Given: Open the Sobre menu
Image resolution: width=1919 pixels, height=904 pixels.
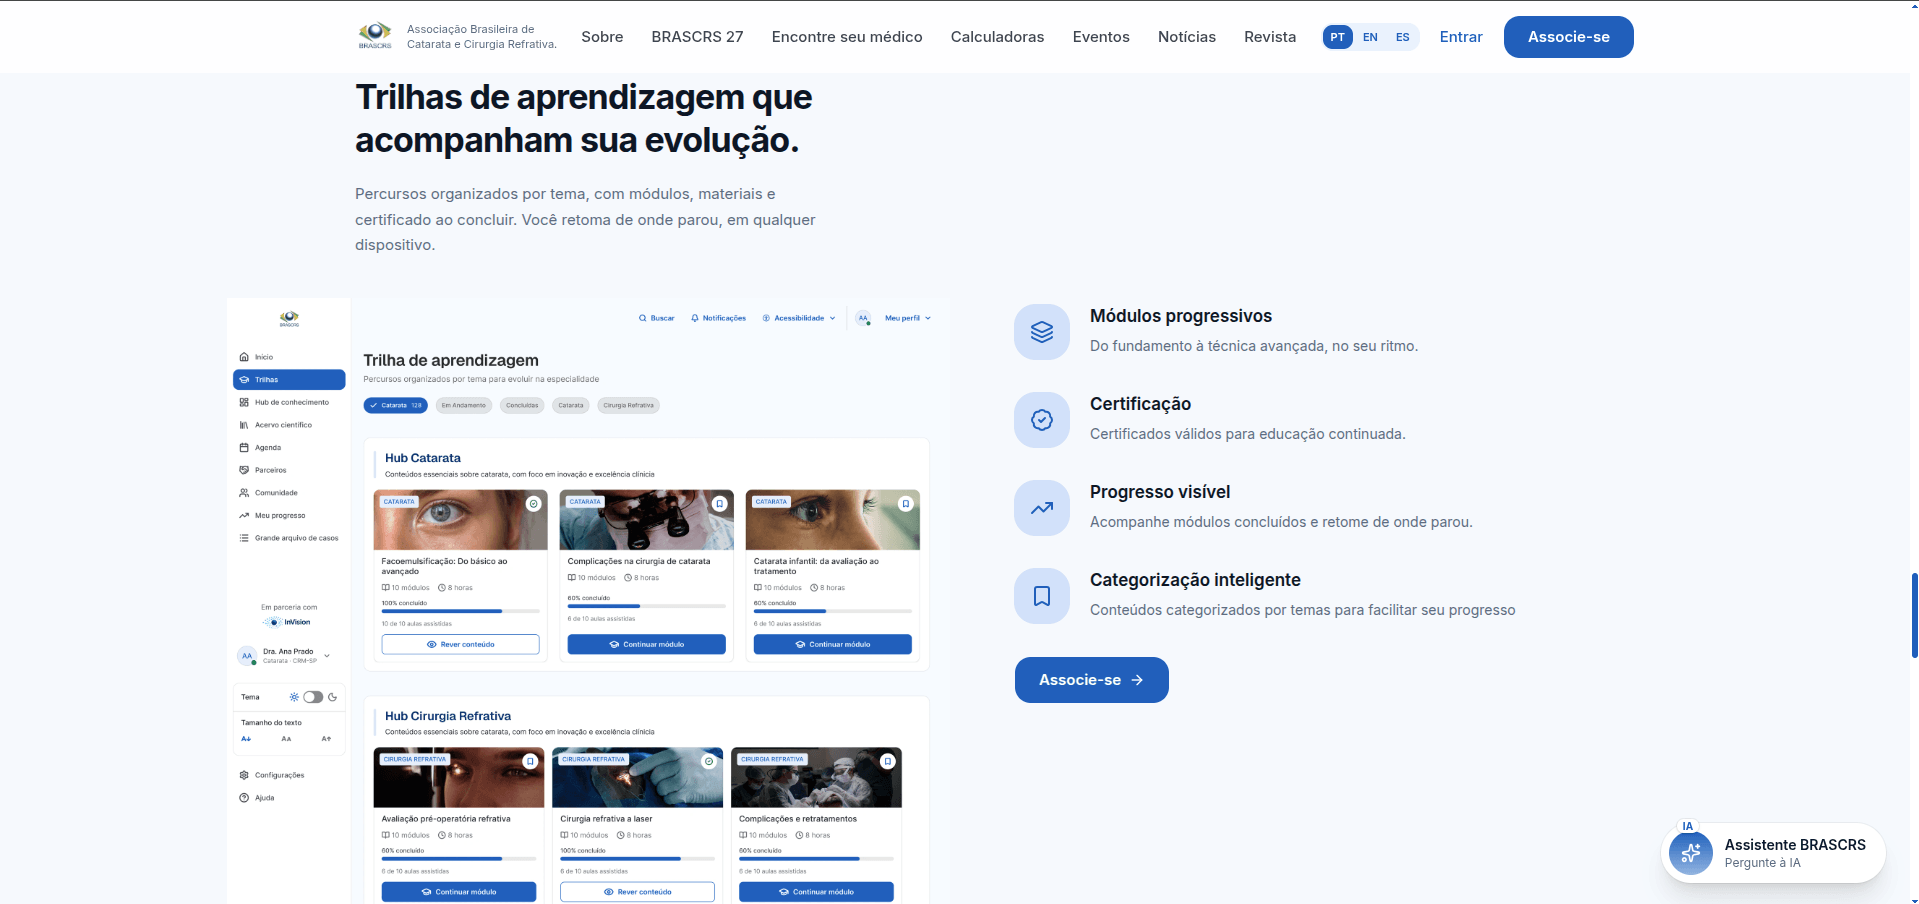Looking at the screenshot, I should tap(602, 37).
